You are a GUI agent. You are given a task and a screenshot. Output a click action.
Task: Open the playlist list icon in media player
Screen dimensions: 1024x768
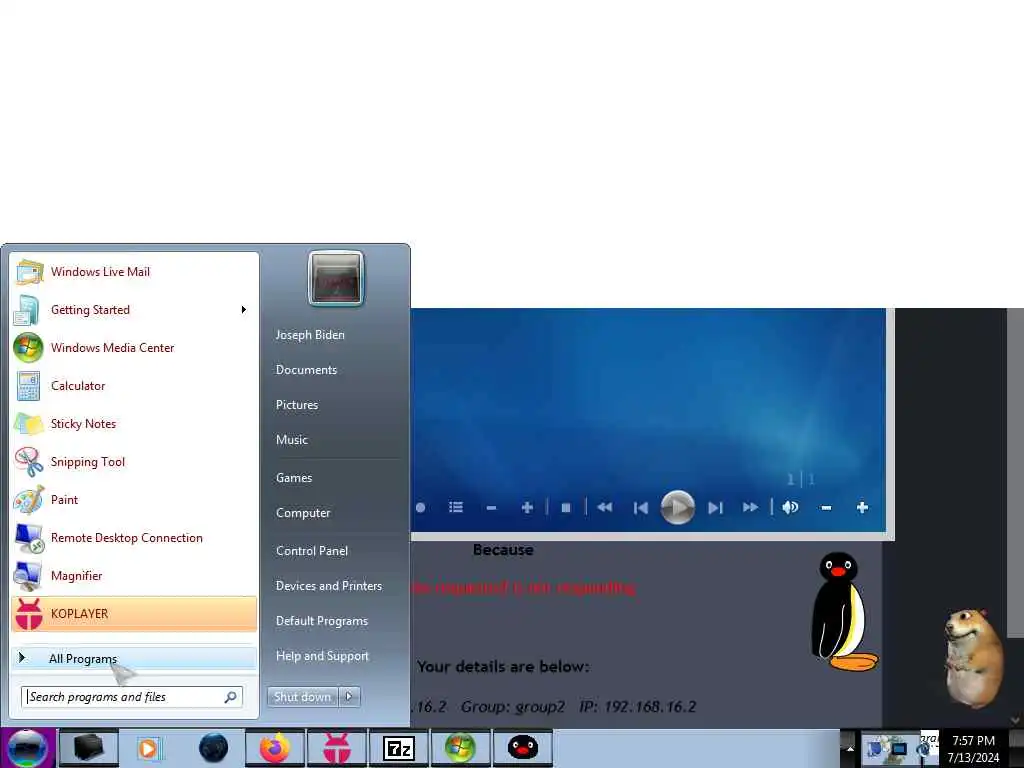456,507
